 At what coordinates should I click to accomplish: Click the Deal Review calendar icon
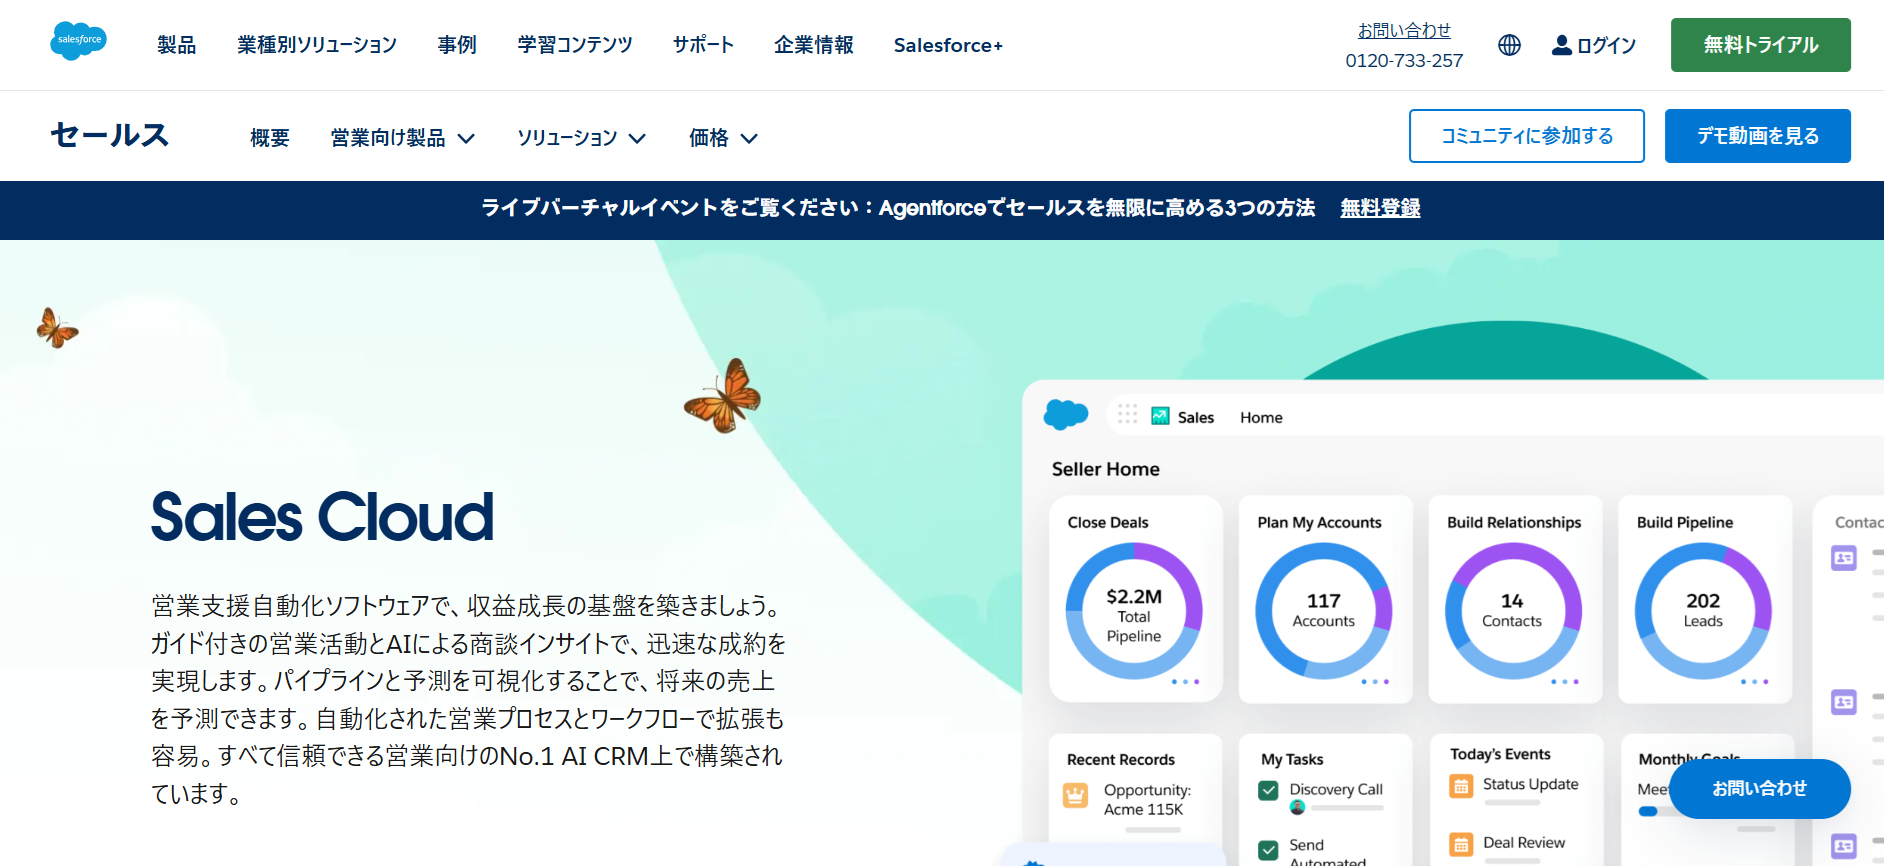coord(1461,845)
